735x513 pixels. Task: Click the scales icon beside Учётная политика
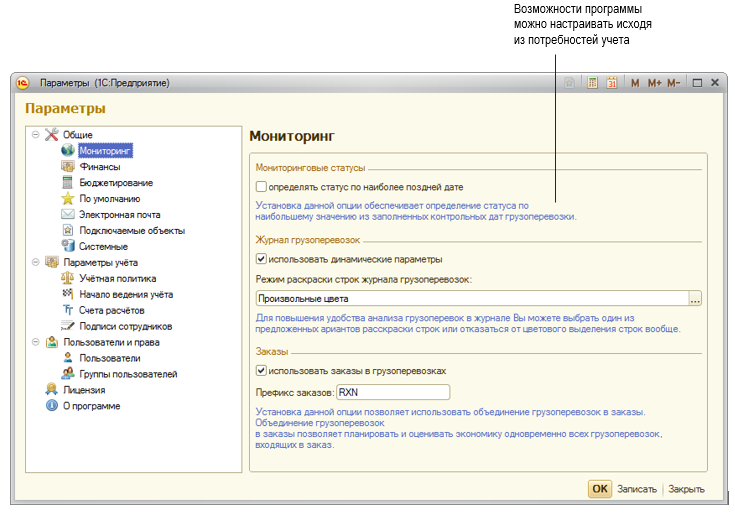coord(68,278)
